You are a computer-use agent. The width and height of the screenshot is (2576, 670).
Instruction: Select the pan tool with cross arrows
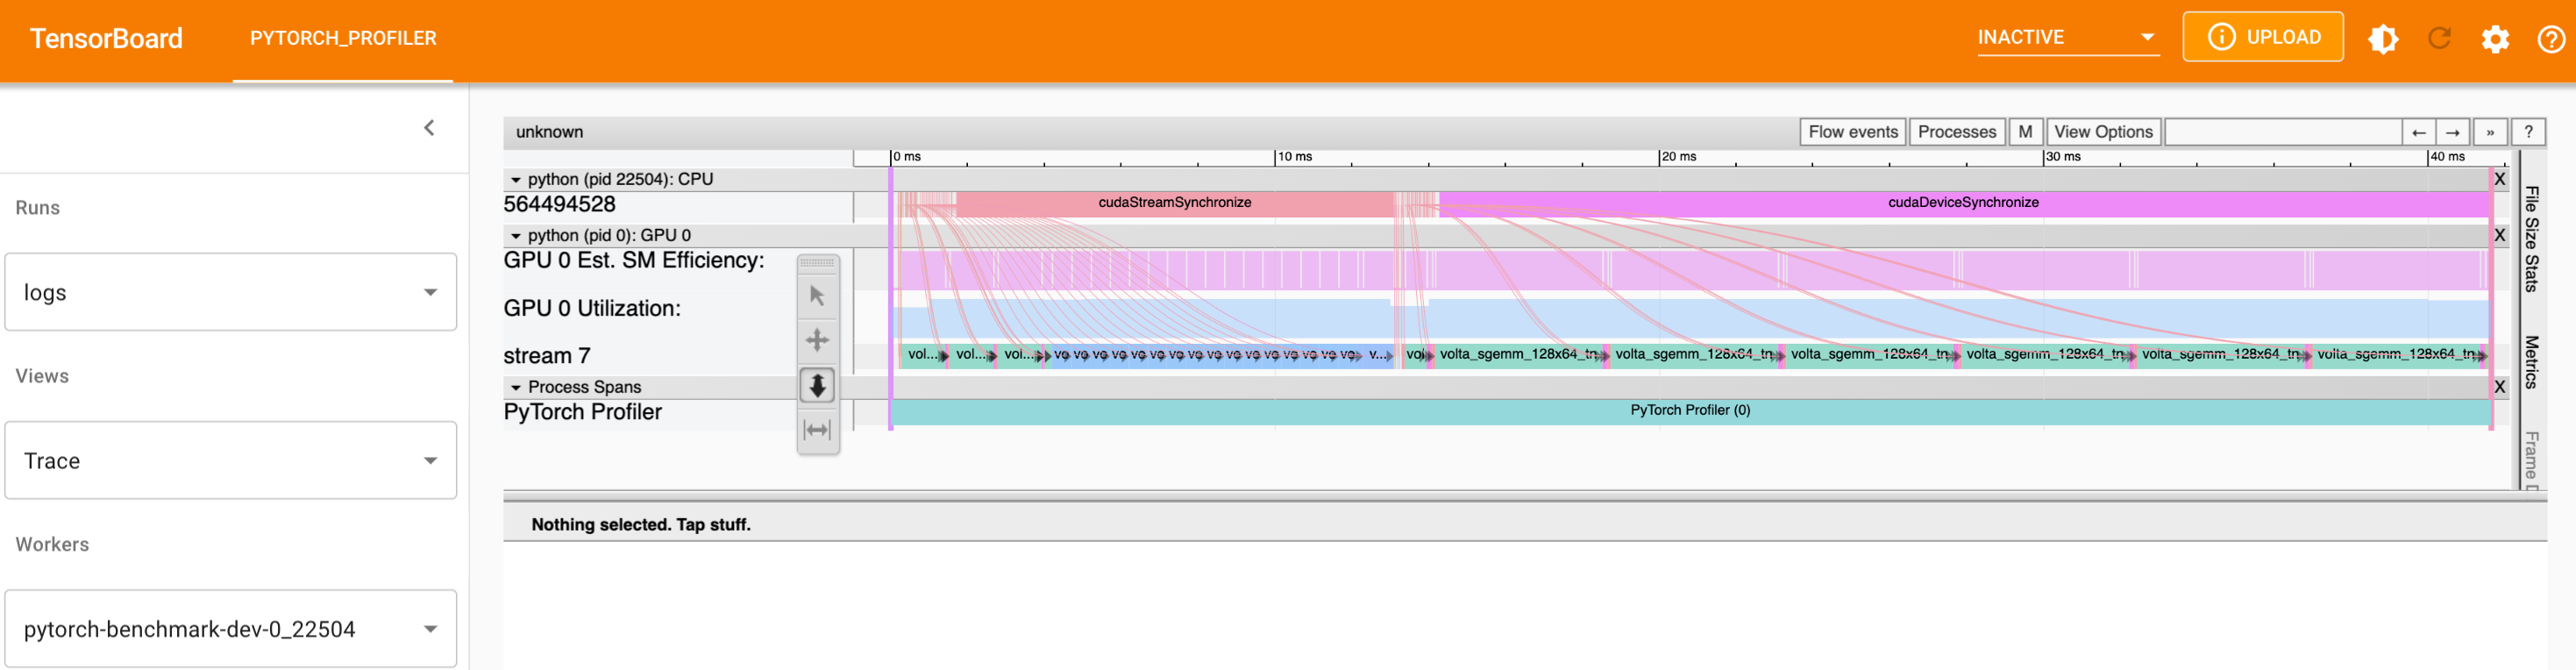coord(817,340)
